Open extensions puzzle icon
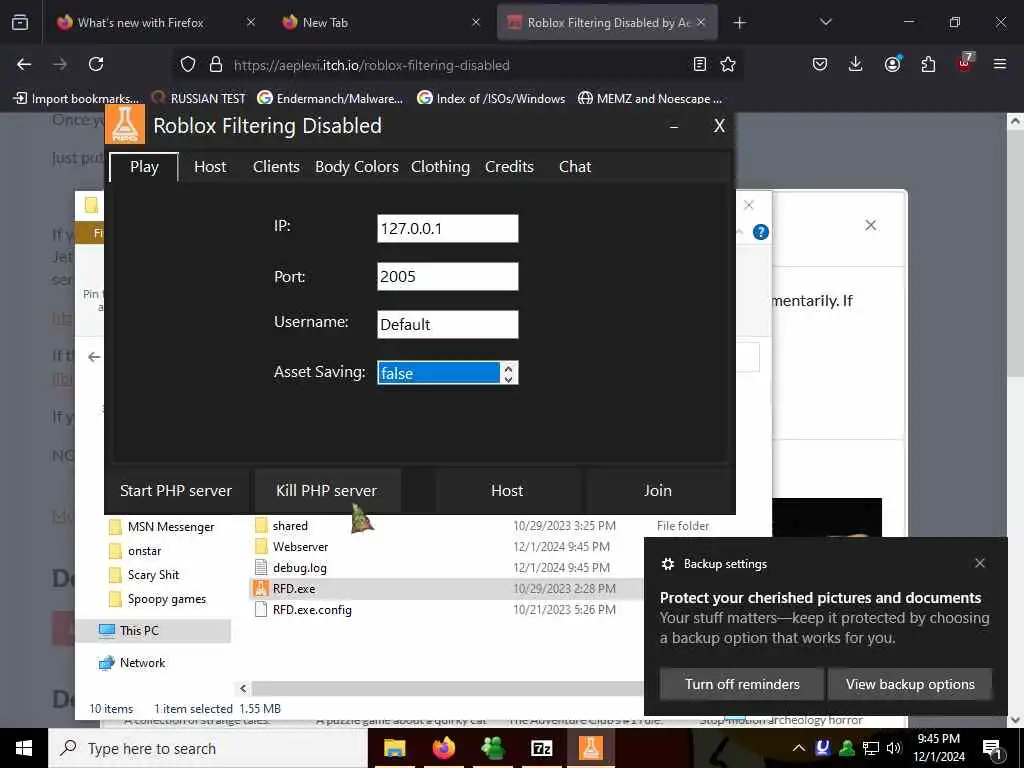This screenshot has height=768, width=1024. coord(928,64)
